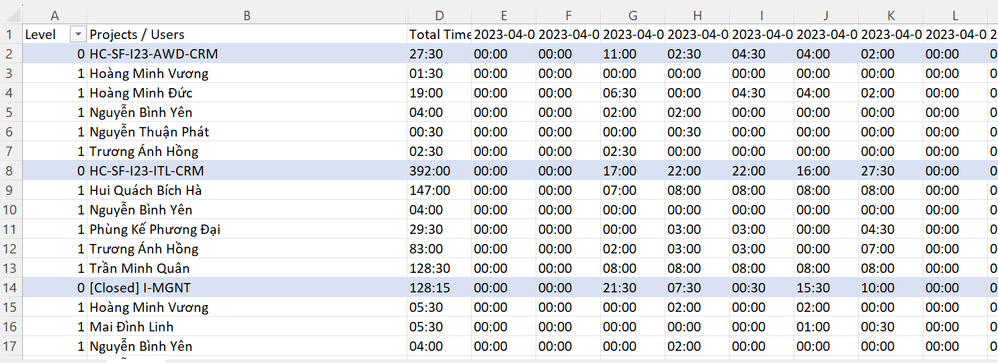
Task: Click the 128:15 total time cell
Action: (x=439, y=288)
